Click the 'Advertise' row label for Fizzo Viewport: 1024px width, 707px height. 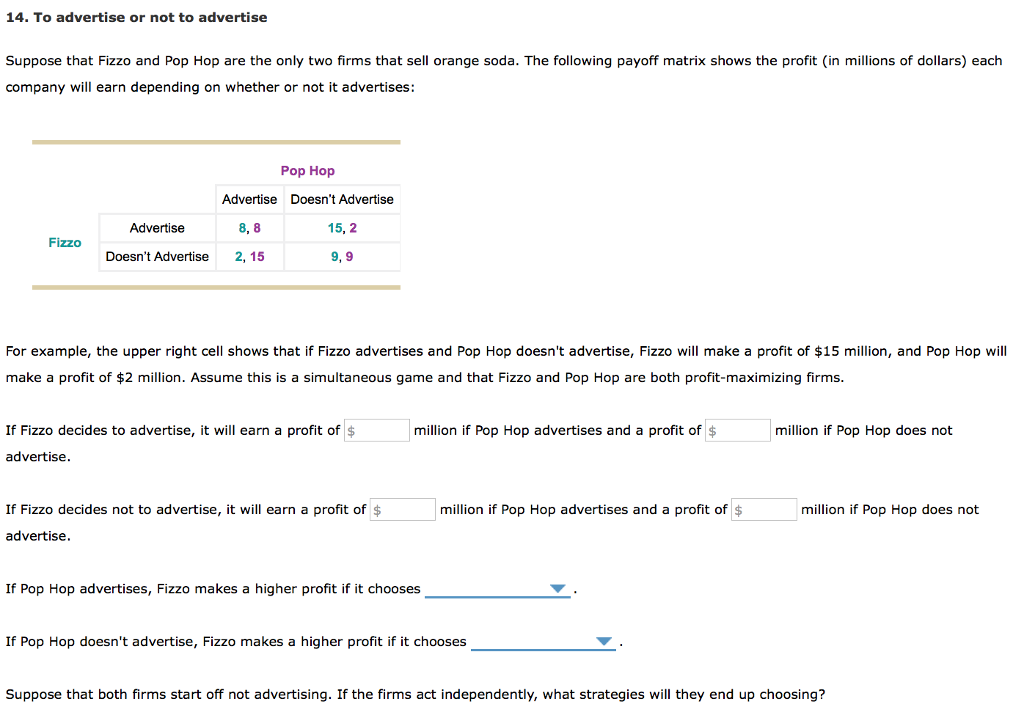[x=157, y=227]
